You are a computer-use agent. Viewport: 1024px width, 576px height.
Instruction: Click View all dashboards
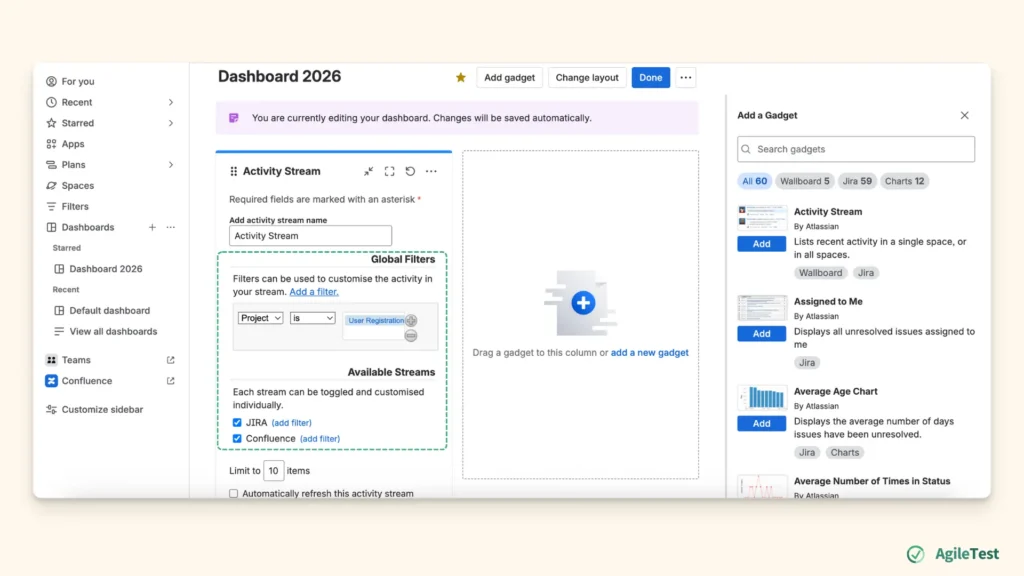(x=113, y=332)
